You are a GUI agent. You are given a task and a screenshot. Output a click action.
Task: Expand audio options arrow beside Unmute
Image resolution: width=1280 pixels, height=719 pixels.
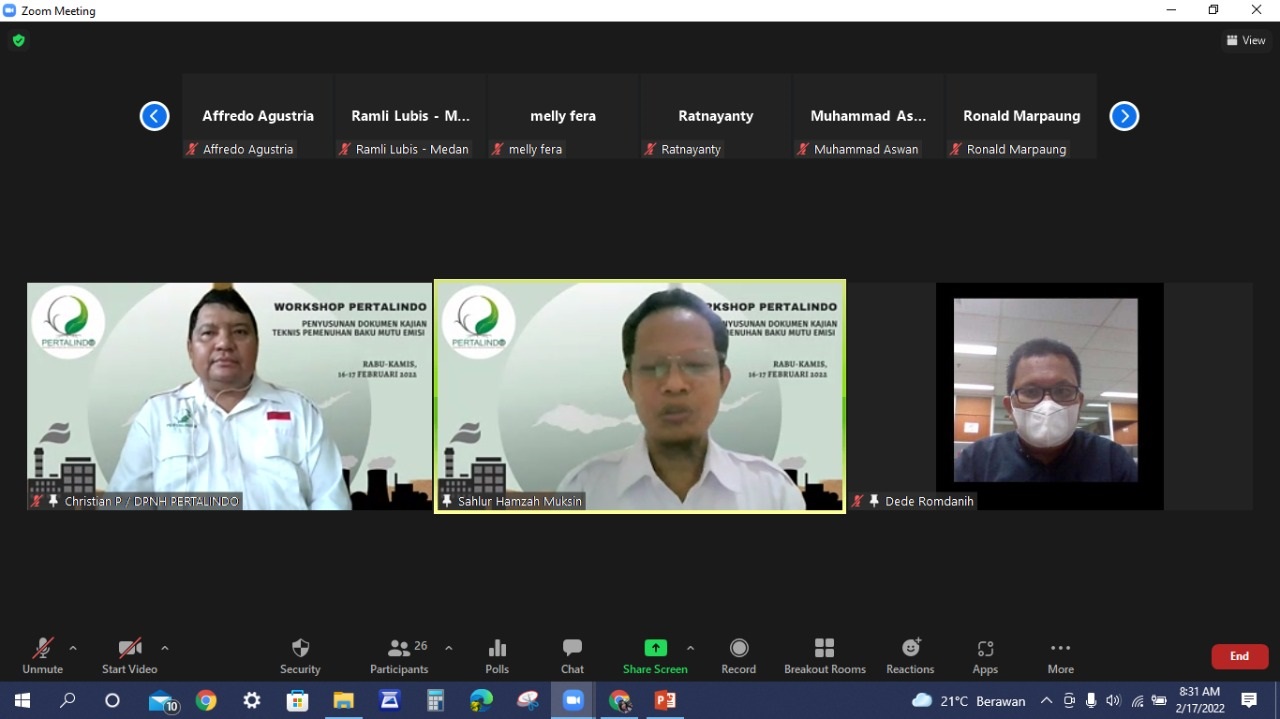(73, 648)
